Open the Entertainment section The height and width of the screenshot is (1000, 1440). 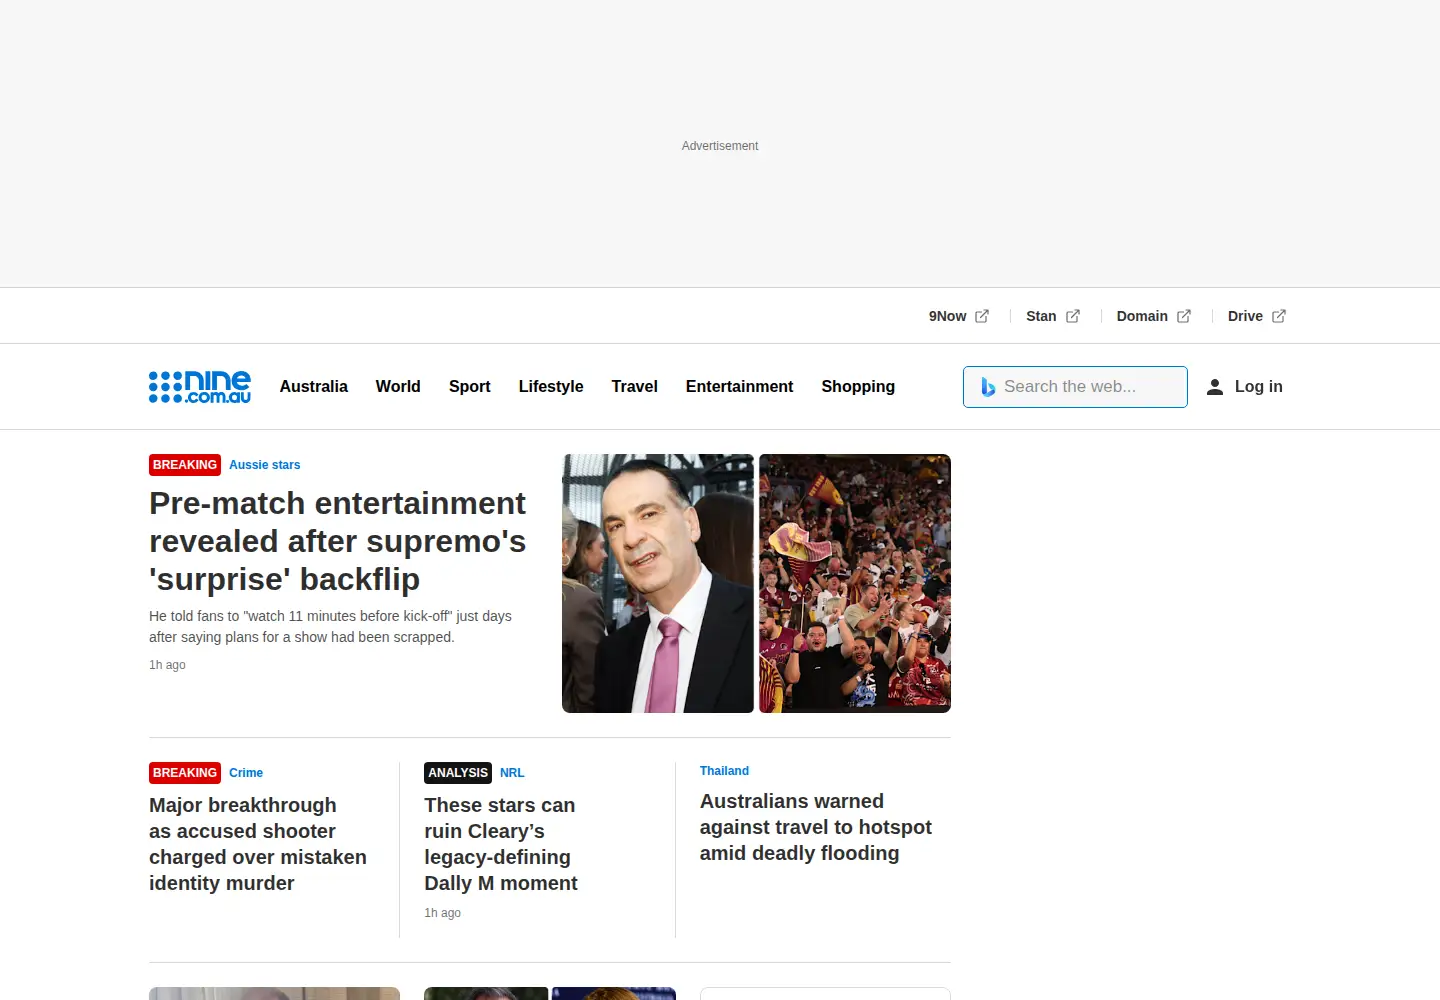tap(740, 386)
